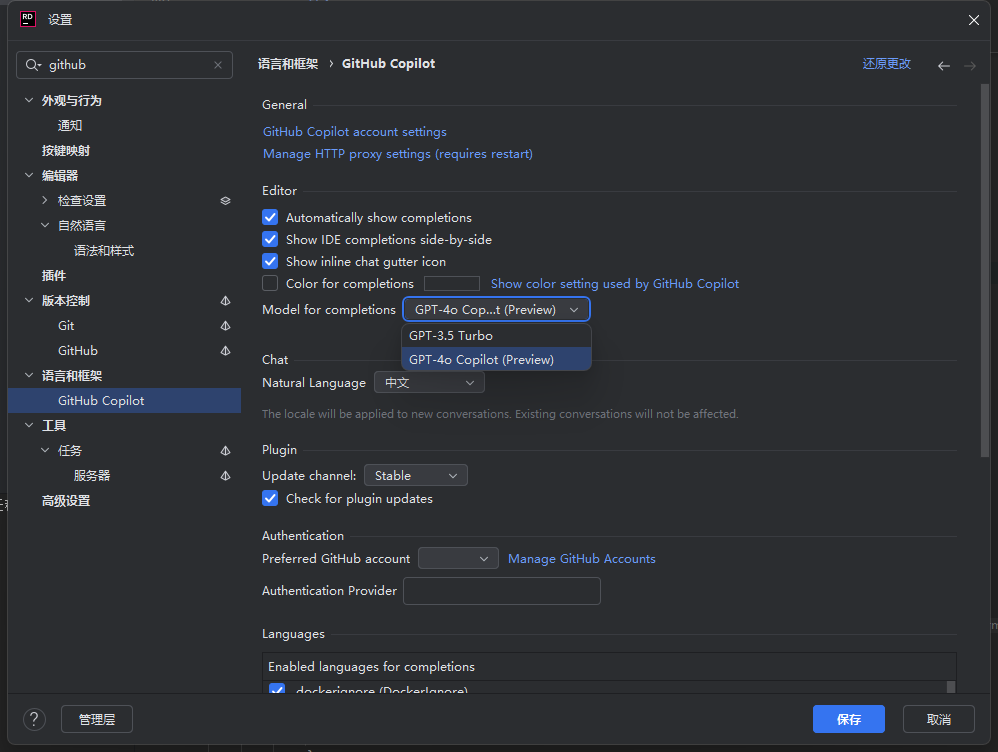Click the layers icon beside 检查设置
The height and width of the screenshot is (752, 998).
point(225,201)
